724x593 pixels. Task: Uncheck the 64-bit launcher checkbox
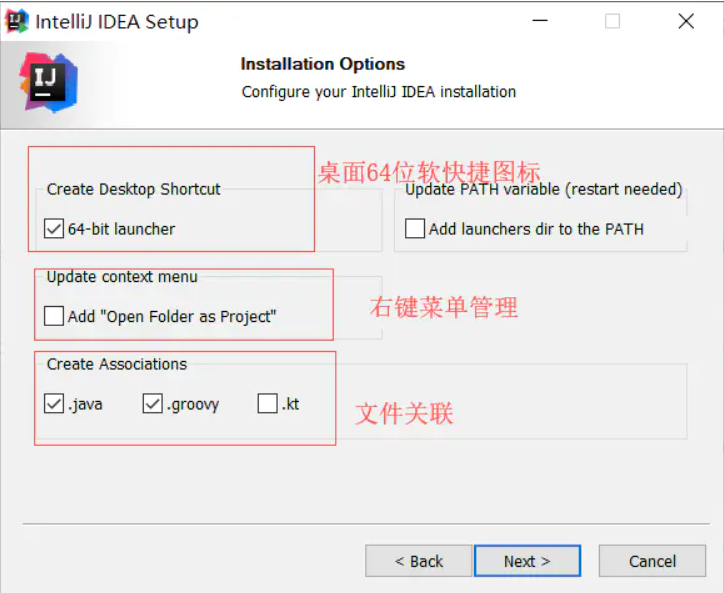tap(54, 229)
